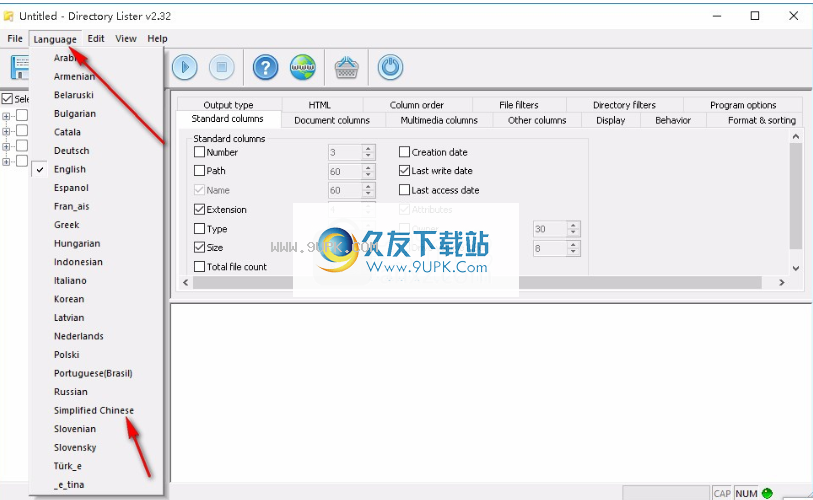Viewport: 813px width, 500px height.
Task: Switch to the Document columns tab
Action: tap(332, 120)
